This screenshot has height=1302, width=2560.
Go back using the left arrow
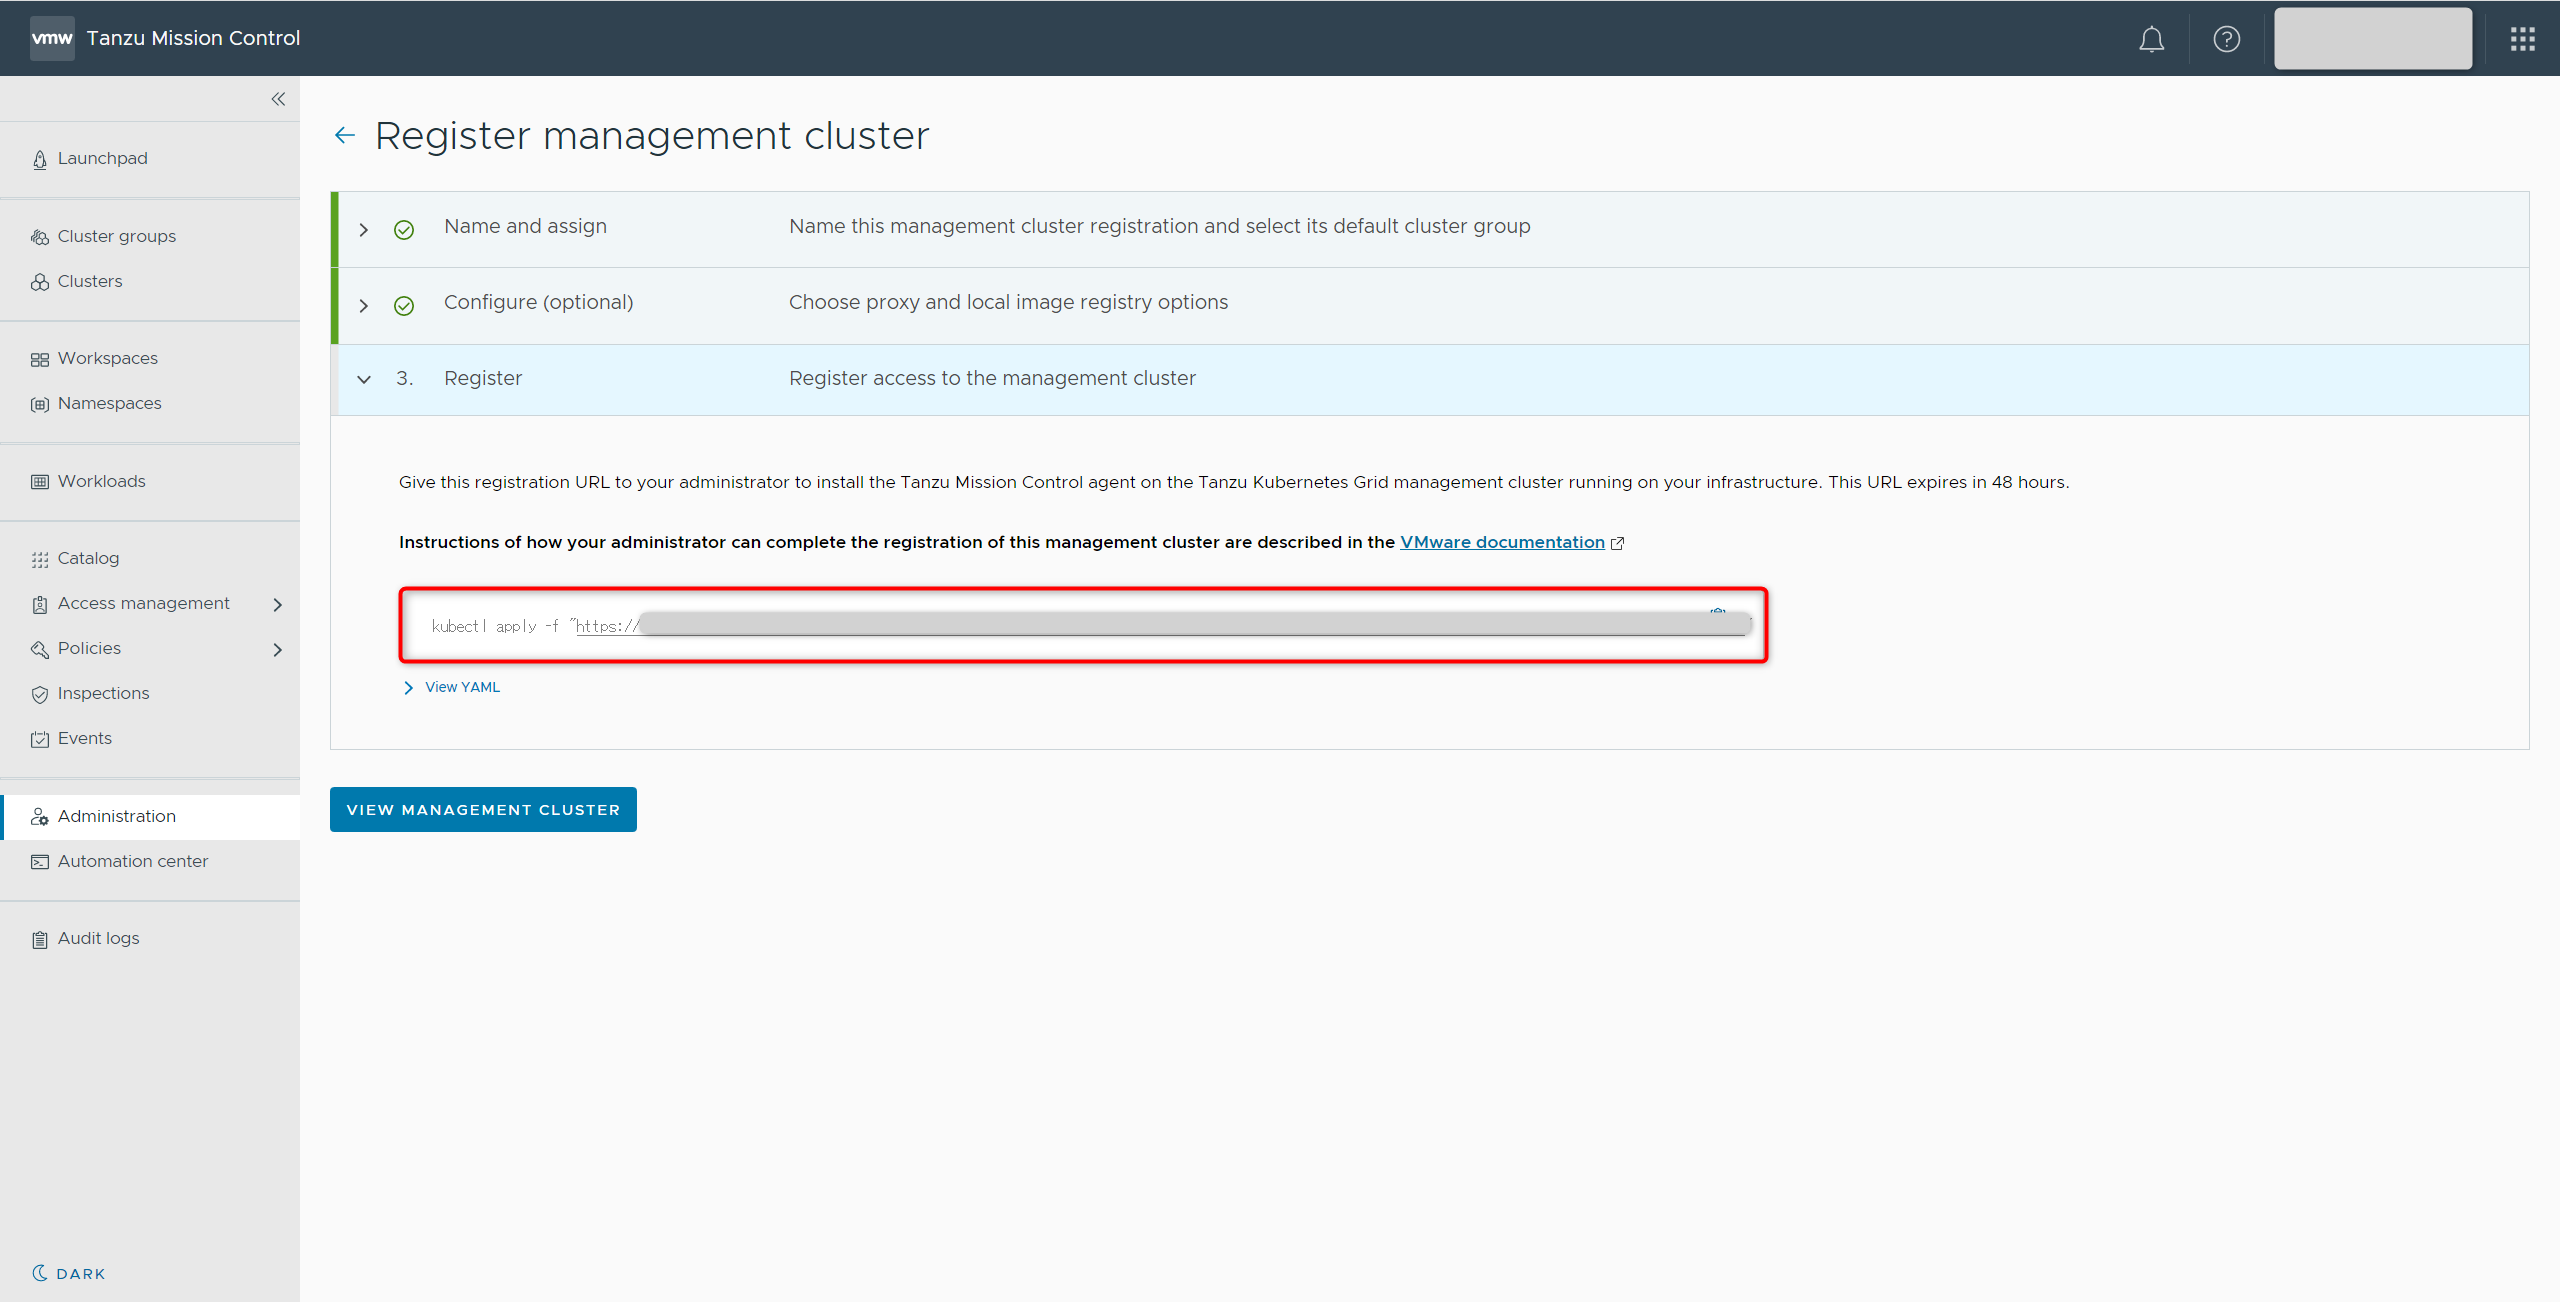(345, 135)
